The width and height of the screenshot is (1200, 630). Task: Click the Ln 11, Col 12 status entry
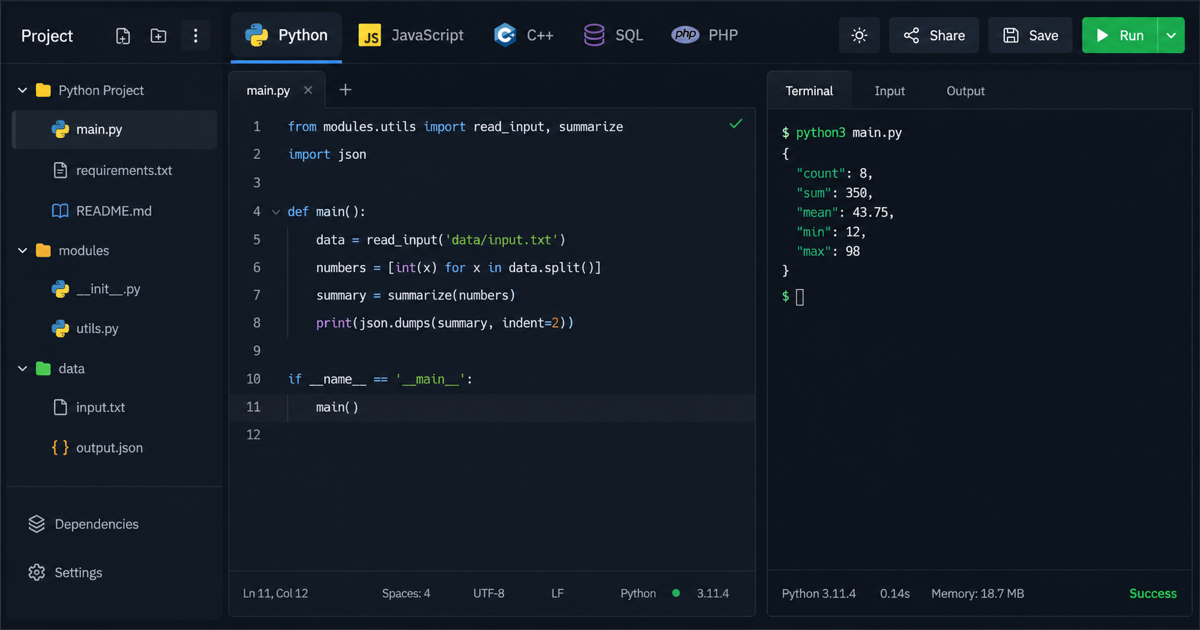pyautogui.click(x=275, y=593)
